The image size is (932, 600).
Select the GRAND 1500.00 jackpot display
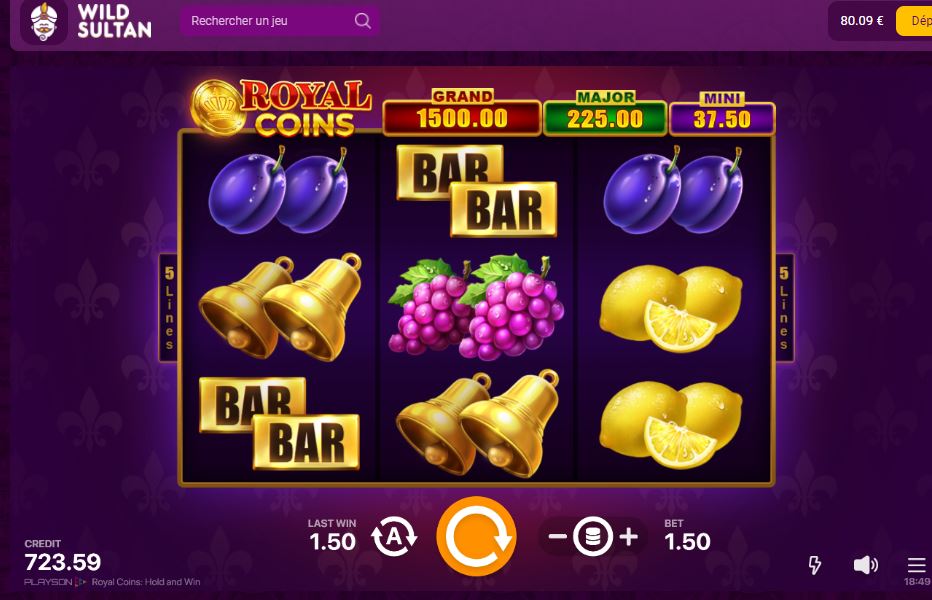[x=462, y=112]
